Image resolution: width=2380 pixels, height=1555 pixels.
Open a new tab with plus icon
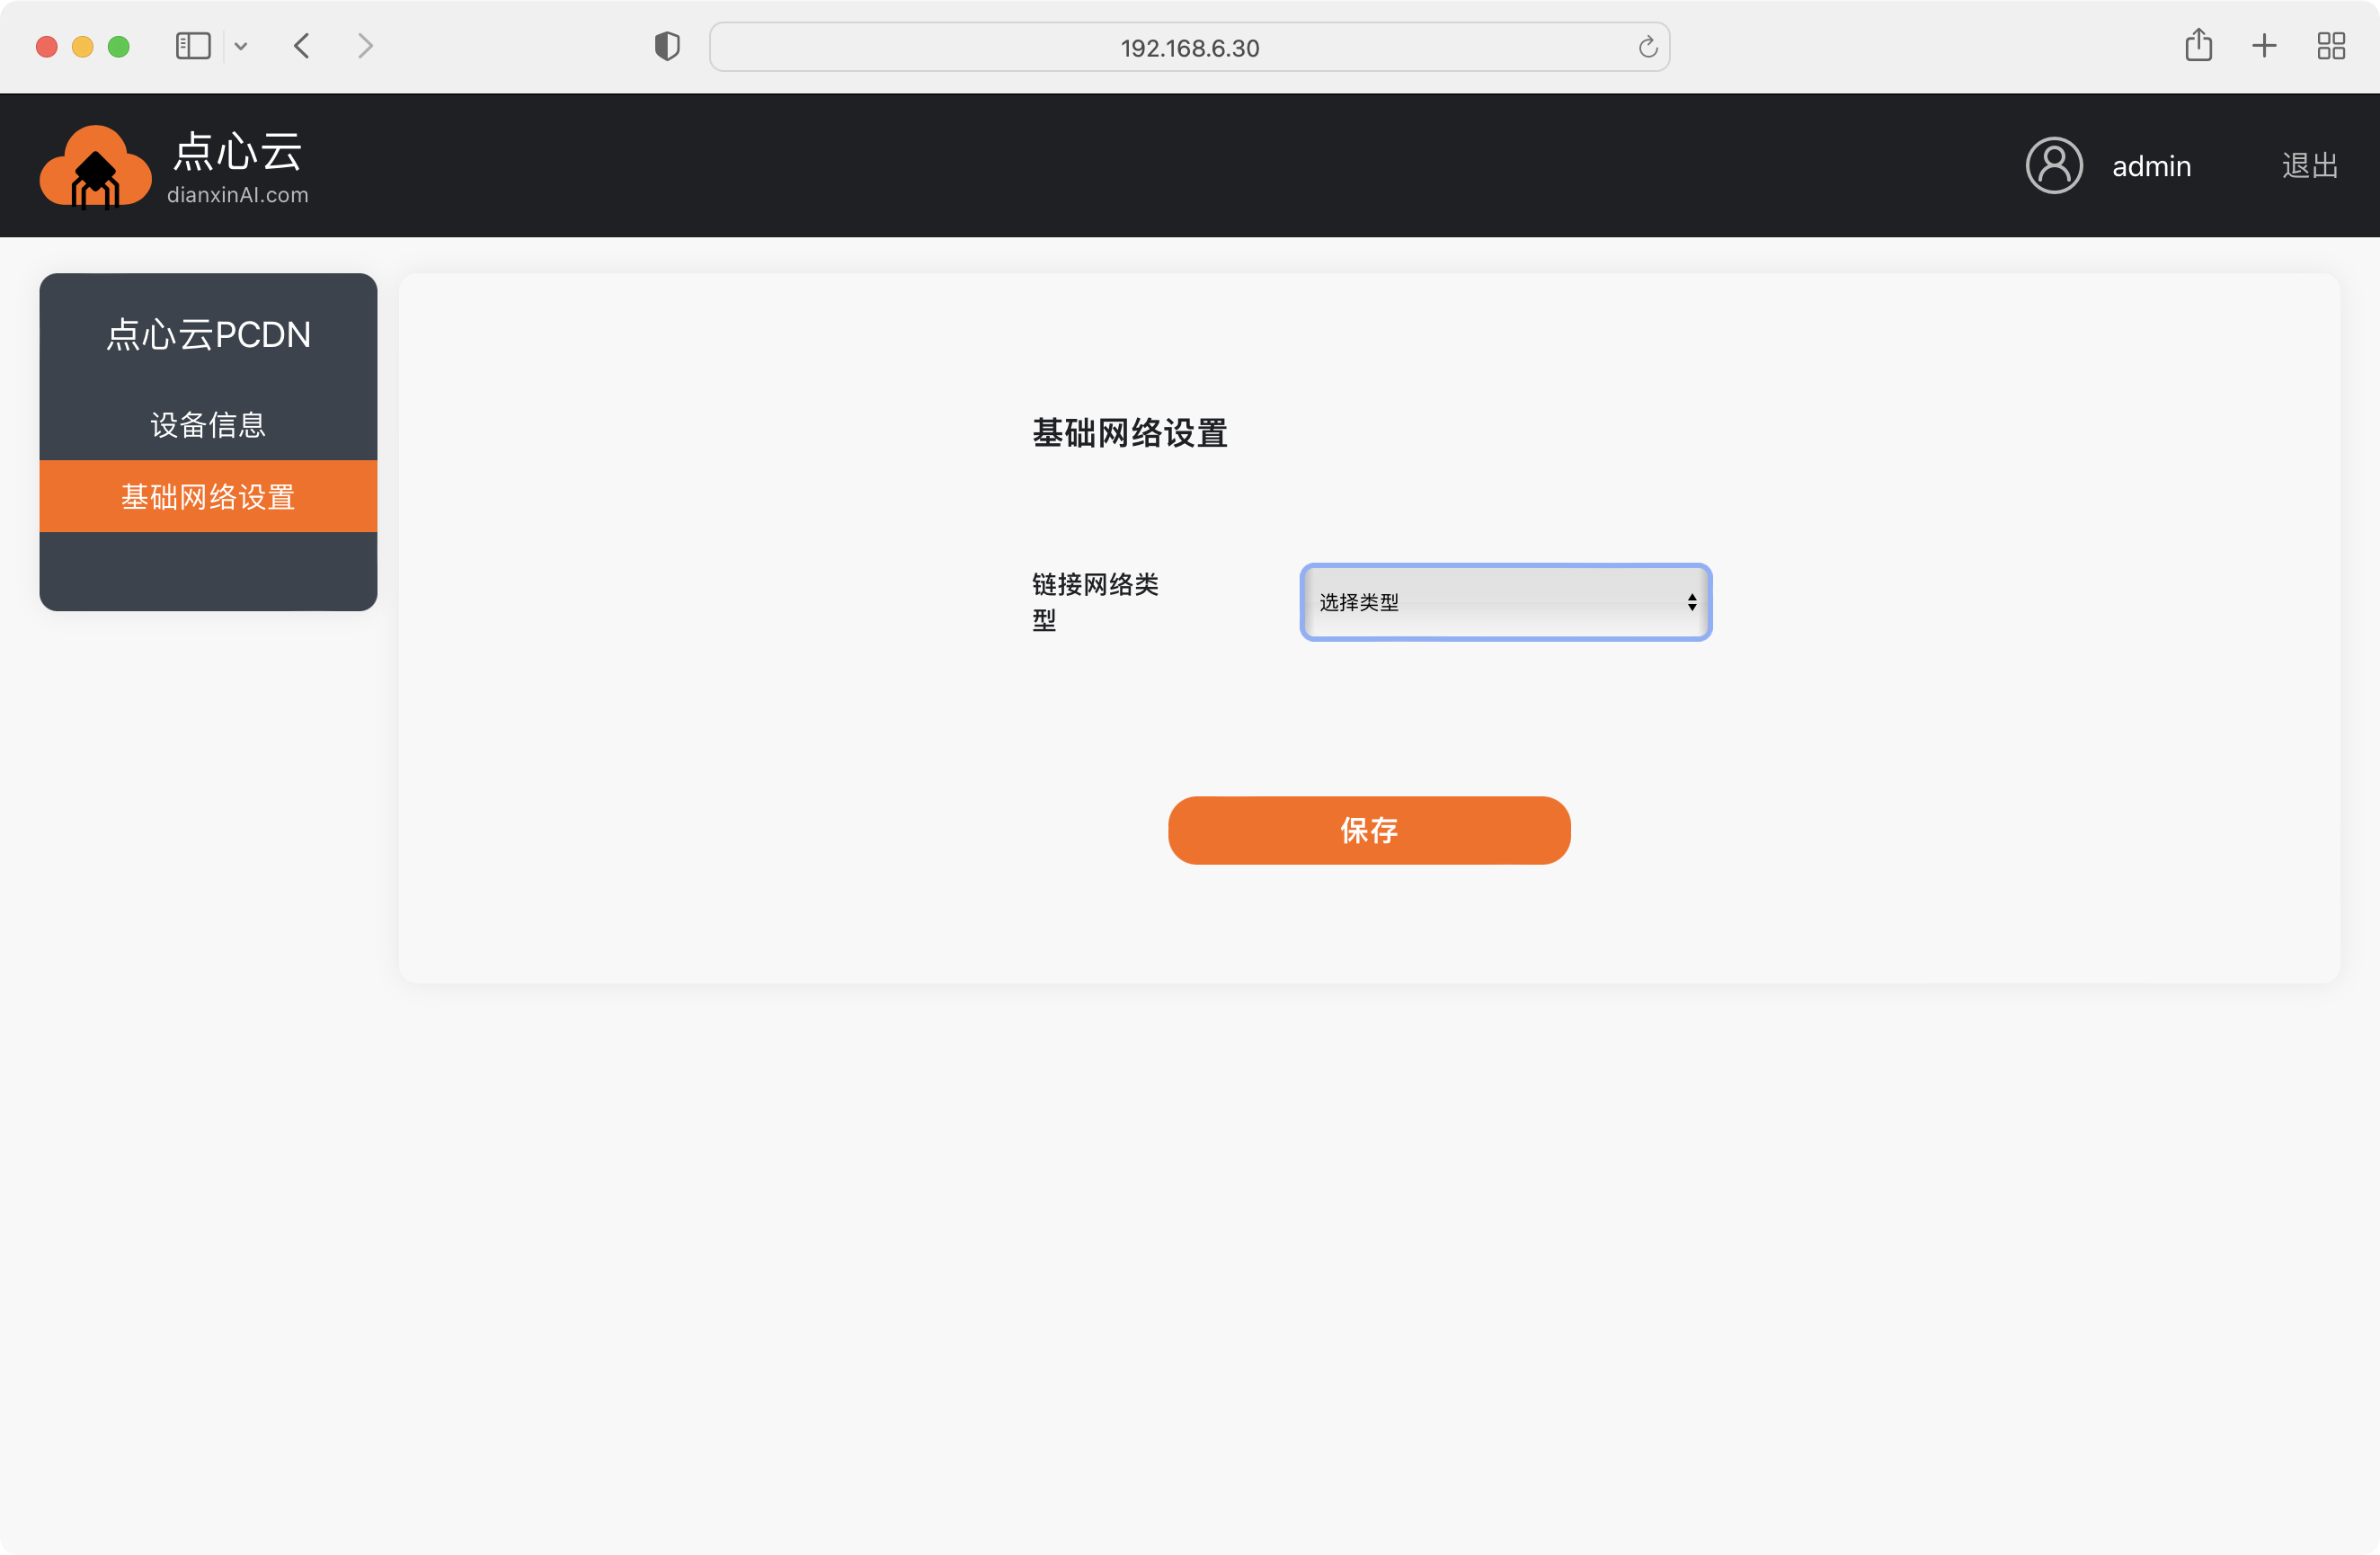pyautogui.click(x=2264, y=46)
